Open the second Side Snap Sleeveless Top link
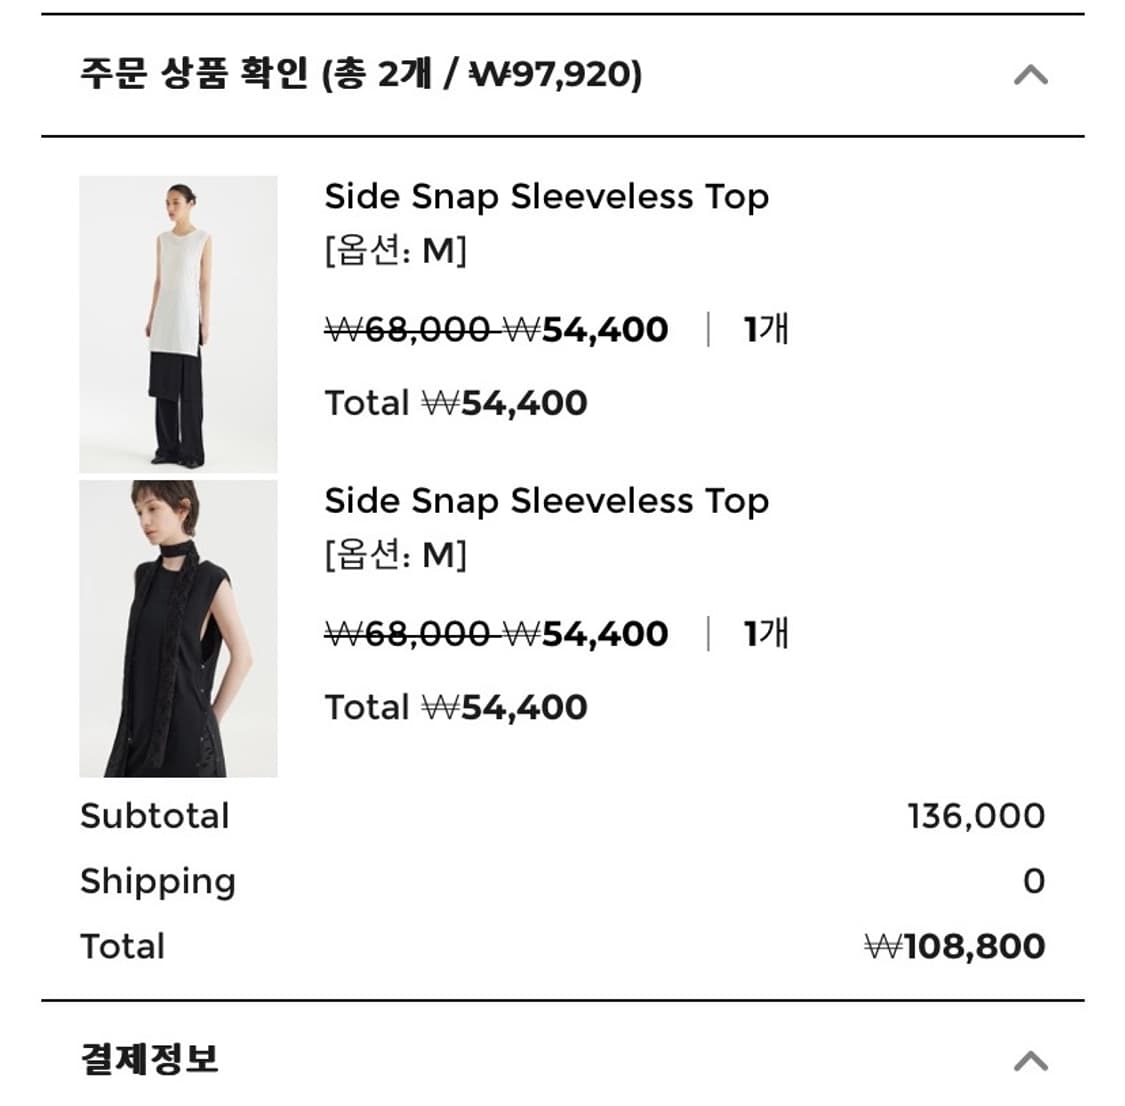Screen dimensions: 1125x1106 click(x=546, y=501)
